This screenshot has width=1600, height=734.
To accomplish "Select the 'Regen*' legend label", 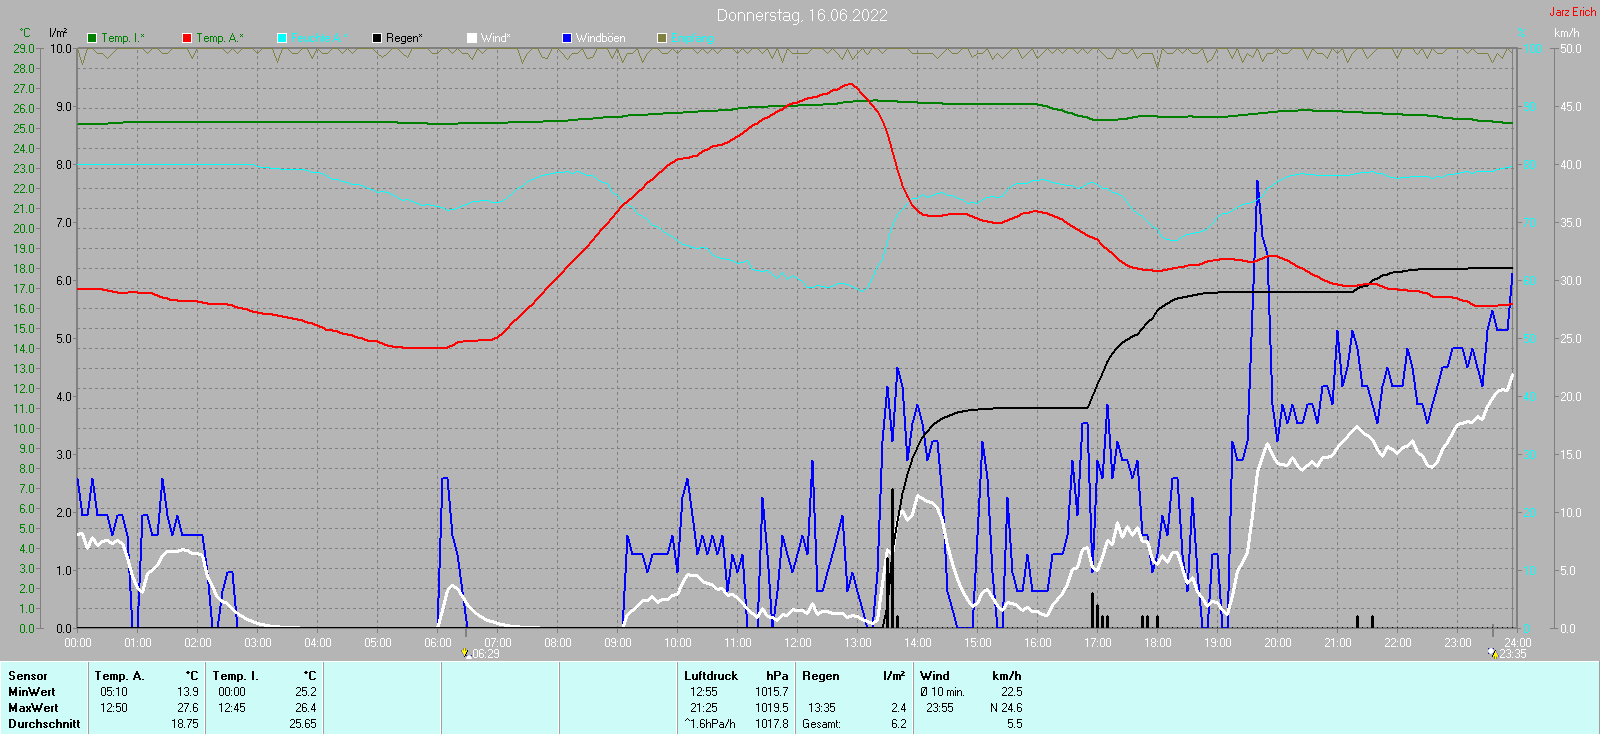I will pos(404,38).
